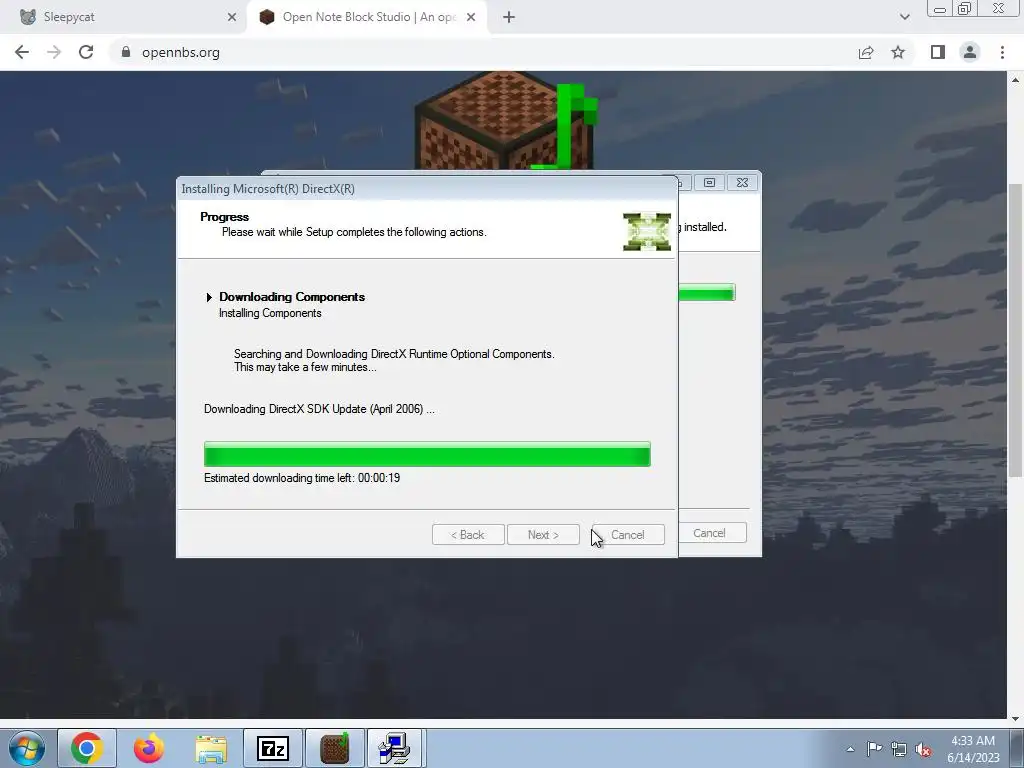Toggle the browser side panel
Screen dimensions: 1024x768
point(938,52)
